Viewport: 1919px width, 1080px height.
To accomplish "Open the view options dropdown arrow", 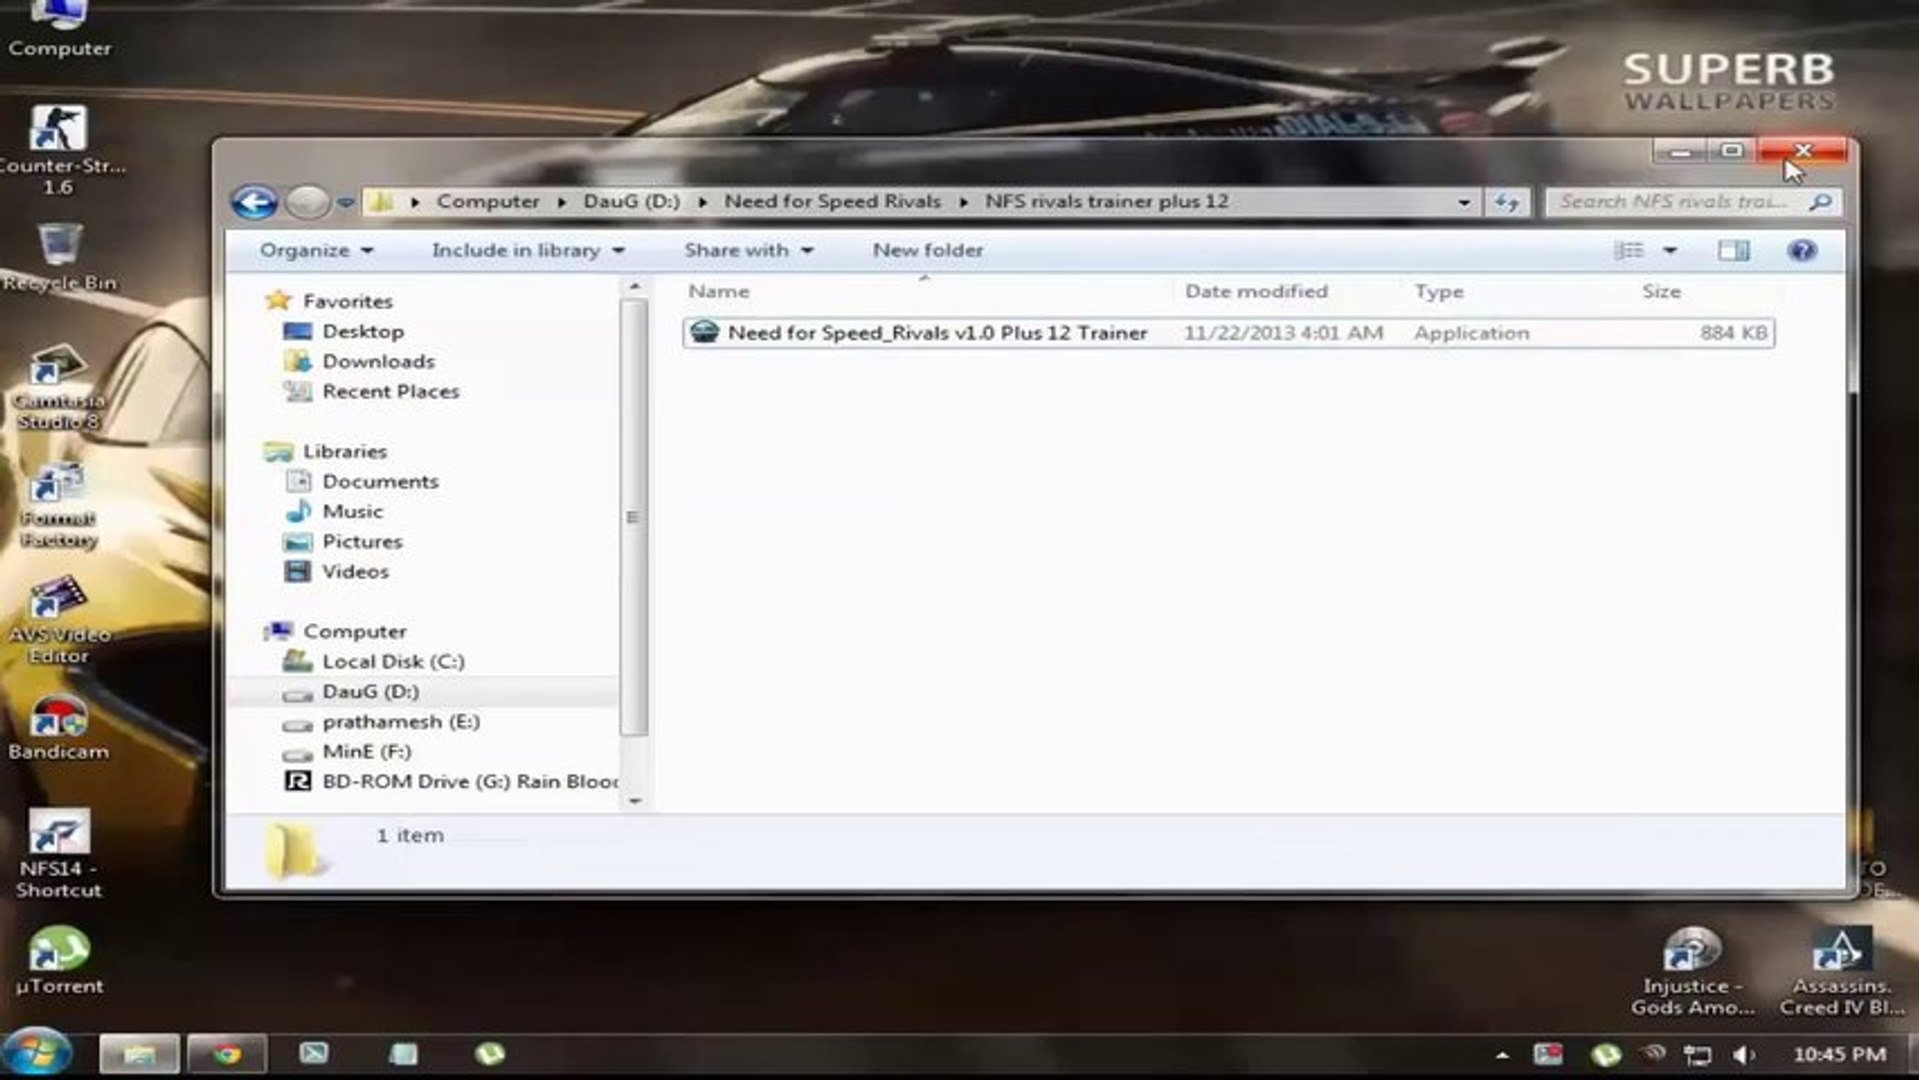I will pos(1670,250).
